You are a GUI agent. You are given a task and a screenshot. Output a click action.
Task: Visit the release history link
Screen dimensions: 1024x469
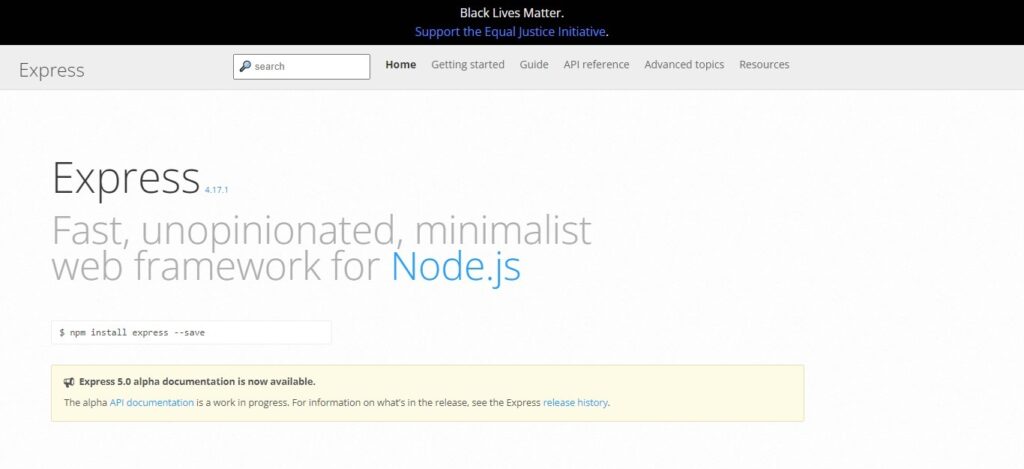pyautogui.click(x=575, y=403)
